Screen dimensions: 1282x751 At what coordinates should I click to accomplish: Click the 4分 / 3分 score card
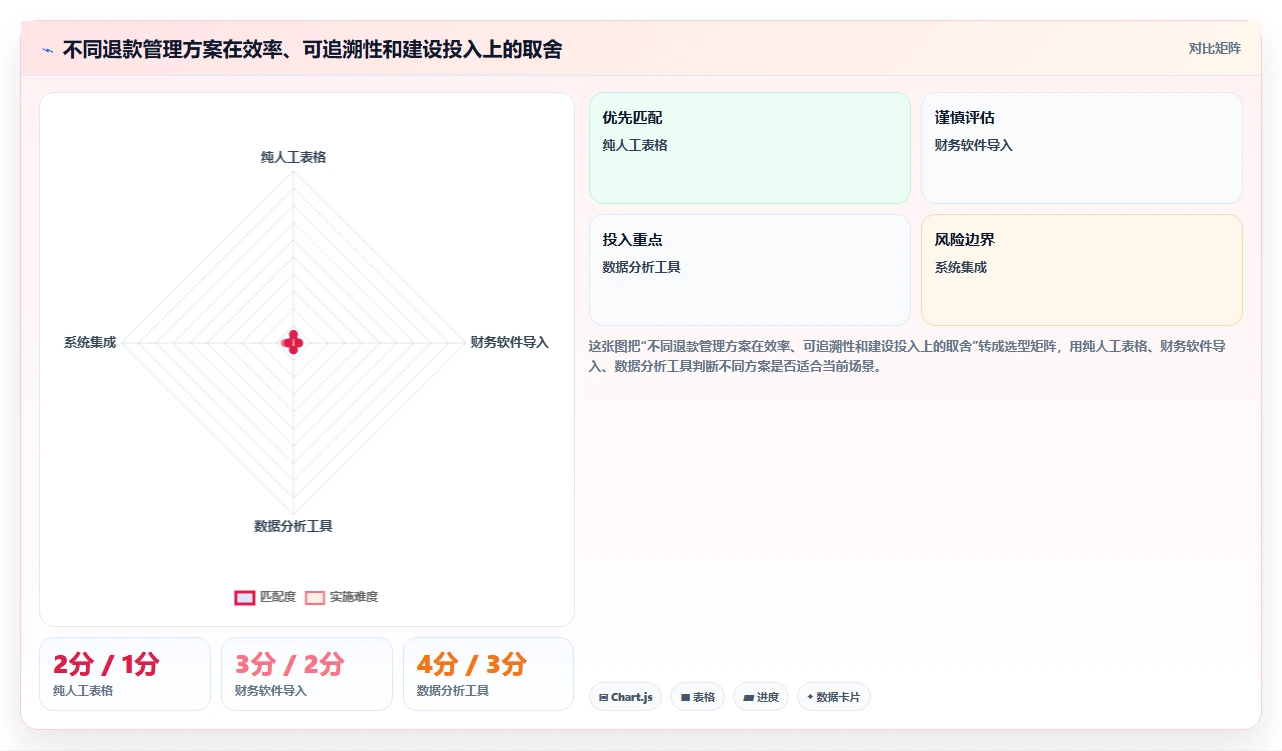point(488,674)
